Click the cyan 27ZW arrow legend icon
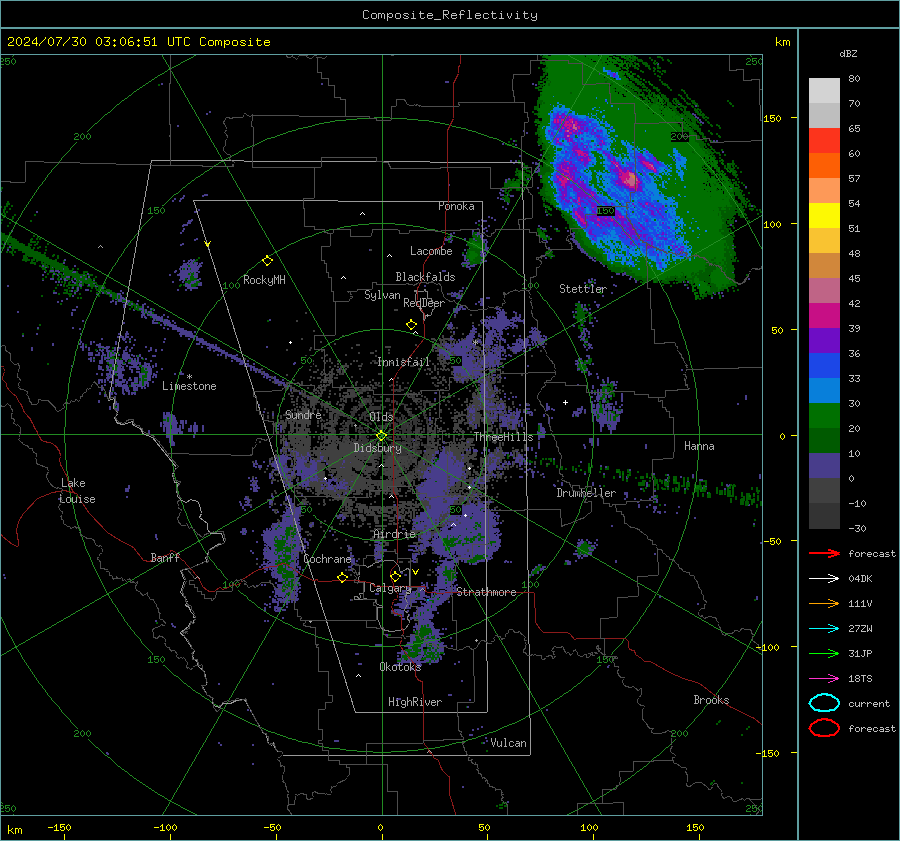This screenshot has width=900, height=841. (x=824, y=629)
